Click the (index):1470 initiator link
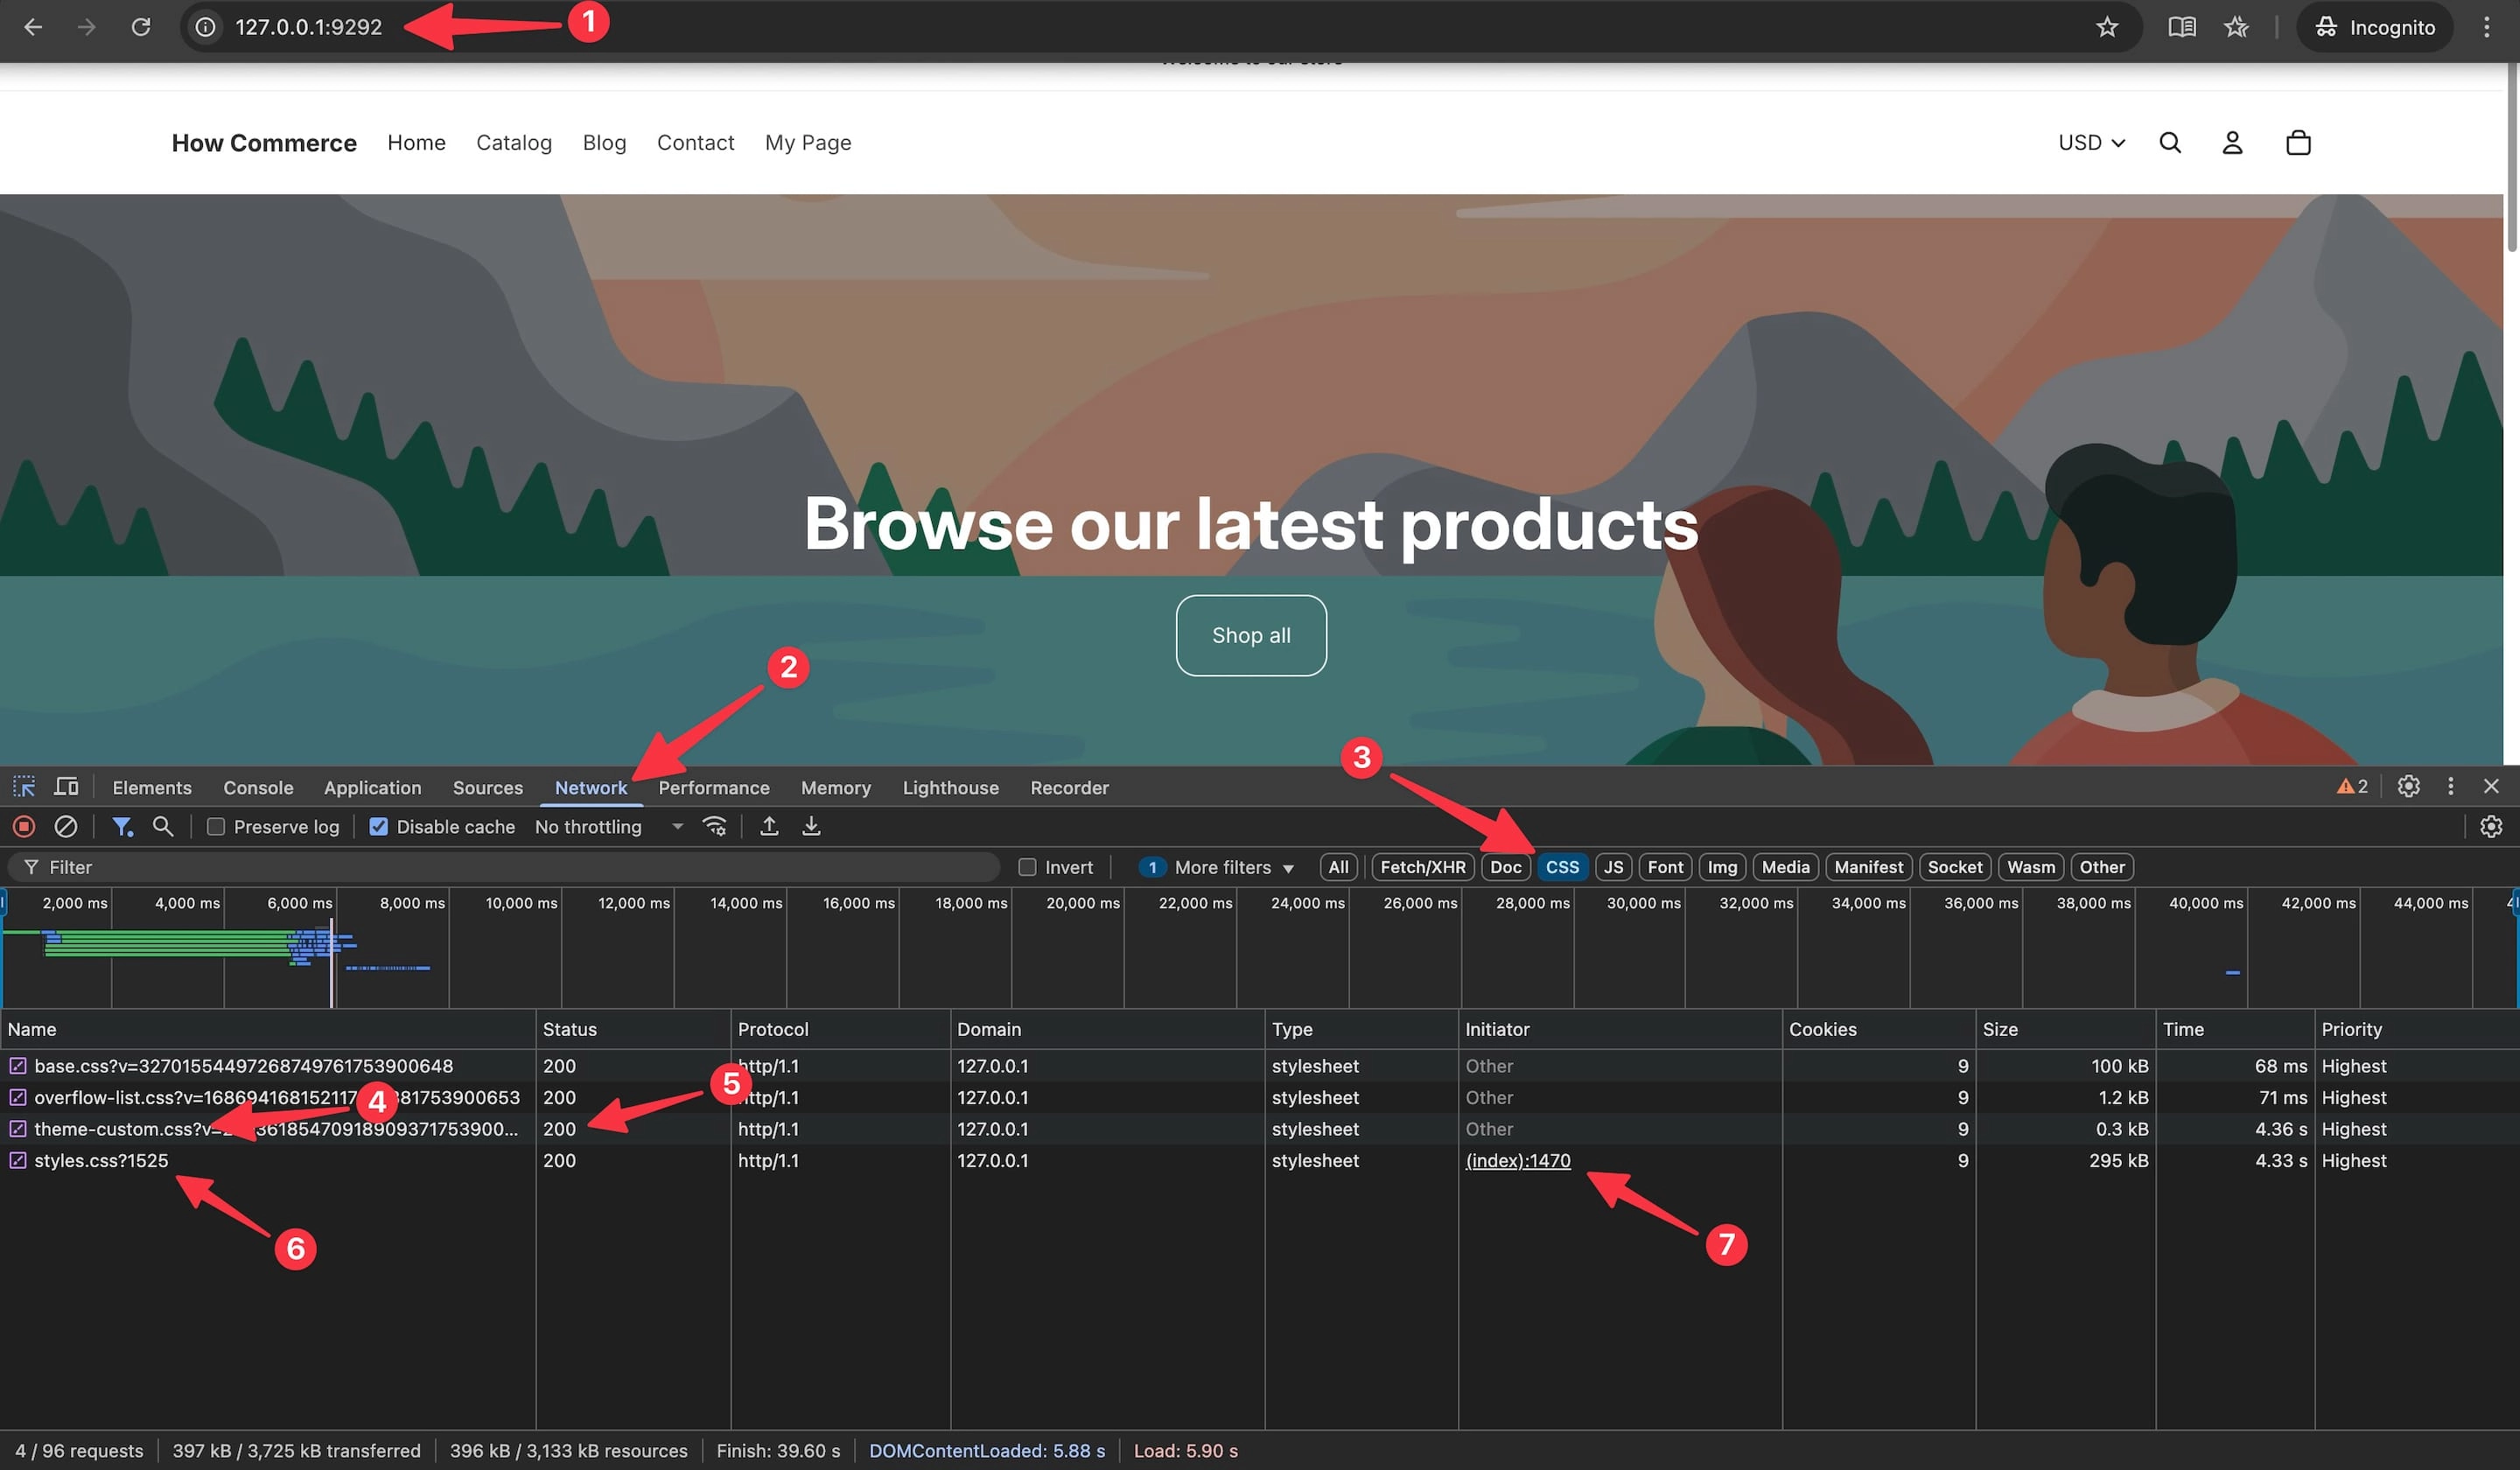Screen dimensions: 2520x1470 [x=1518, y=1161]
